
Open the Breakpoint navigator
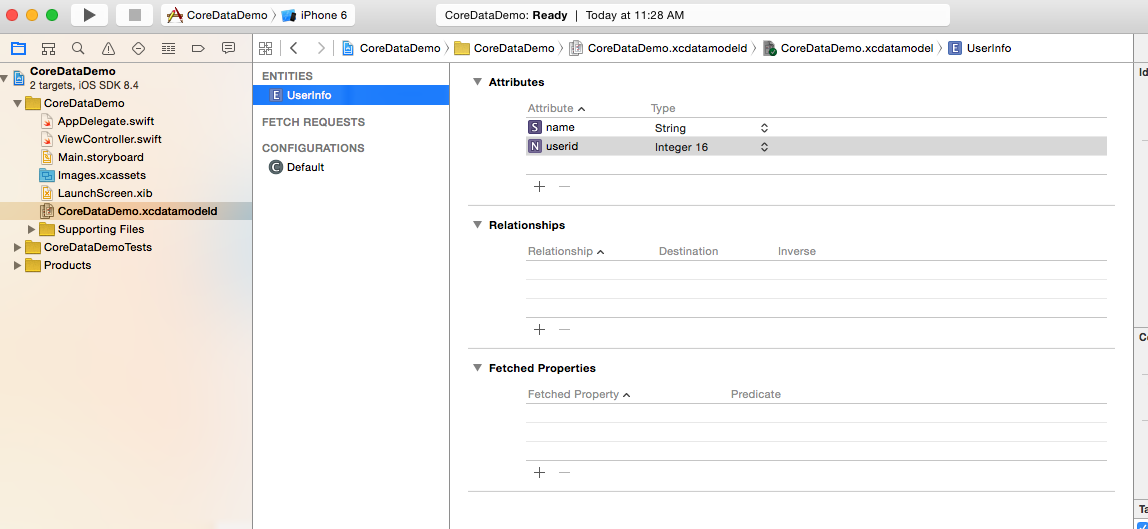(198, 48)
